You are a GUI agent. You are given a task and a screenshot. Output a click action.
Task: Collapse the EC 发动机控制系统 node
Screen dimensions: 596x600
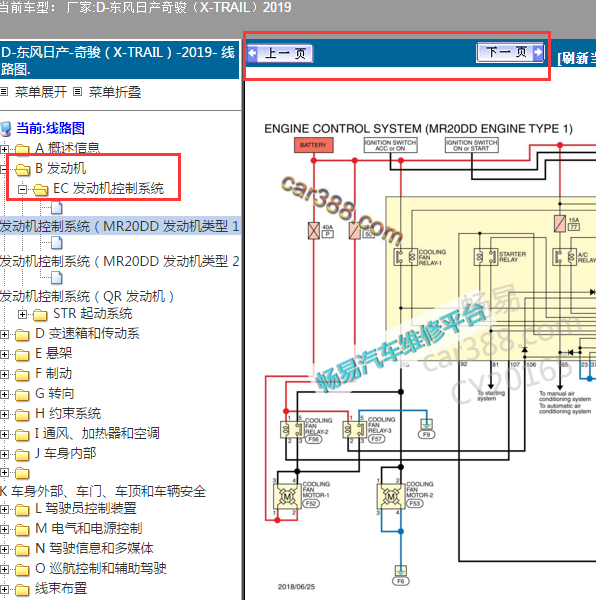coord(22,189)
